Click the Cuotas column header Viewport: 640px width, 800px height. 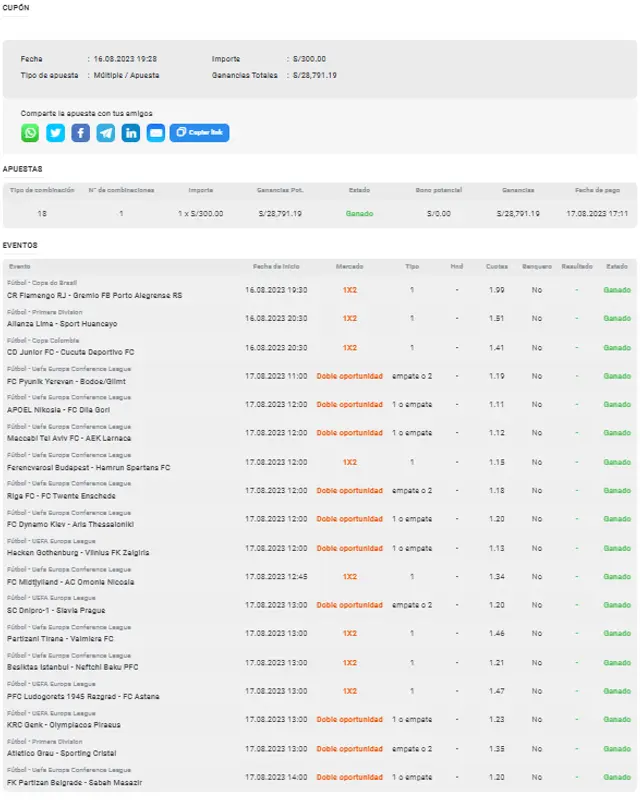click(497, 266)
